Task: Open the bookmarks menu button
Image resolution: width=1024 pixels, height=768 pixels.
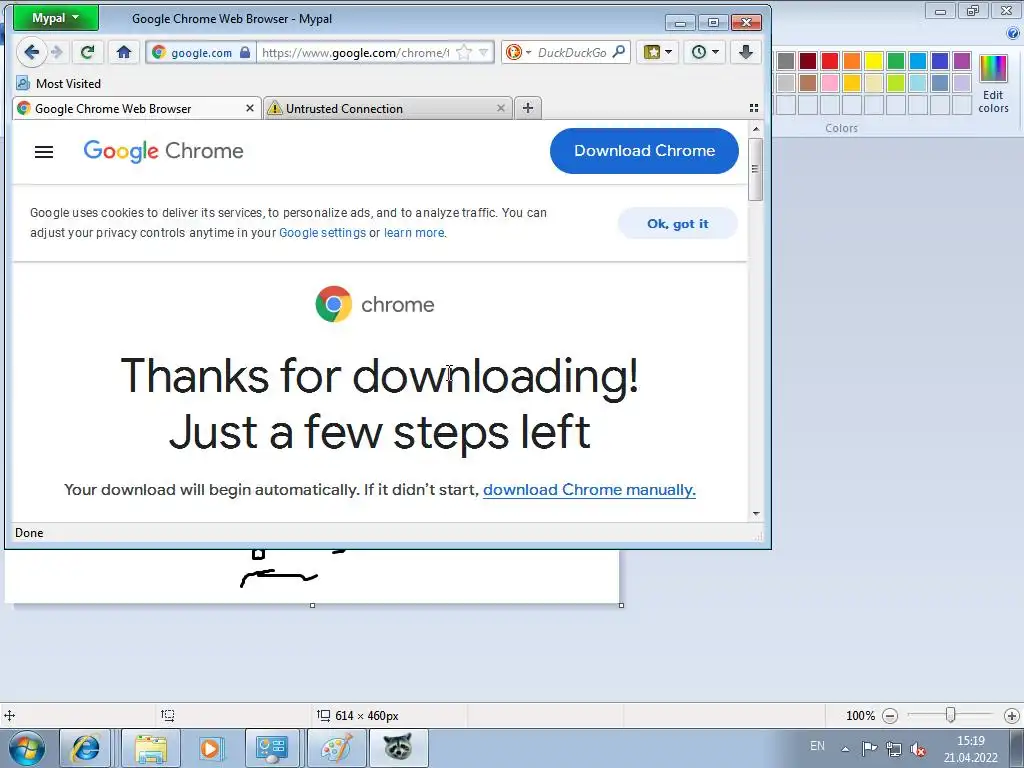Action: pyautogui.click(x=658, y=52)
